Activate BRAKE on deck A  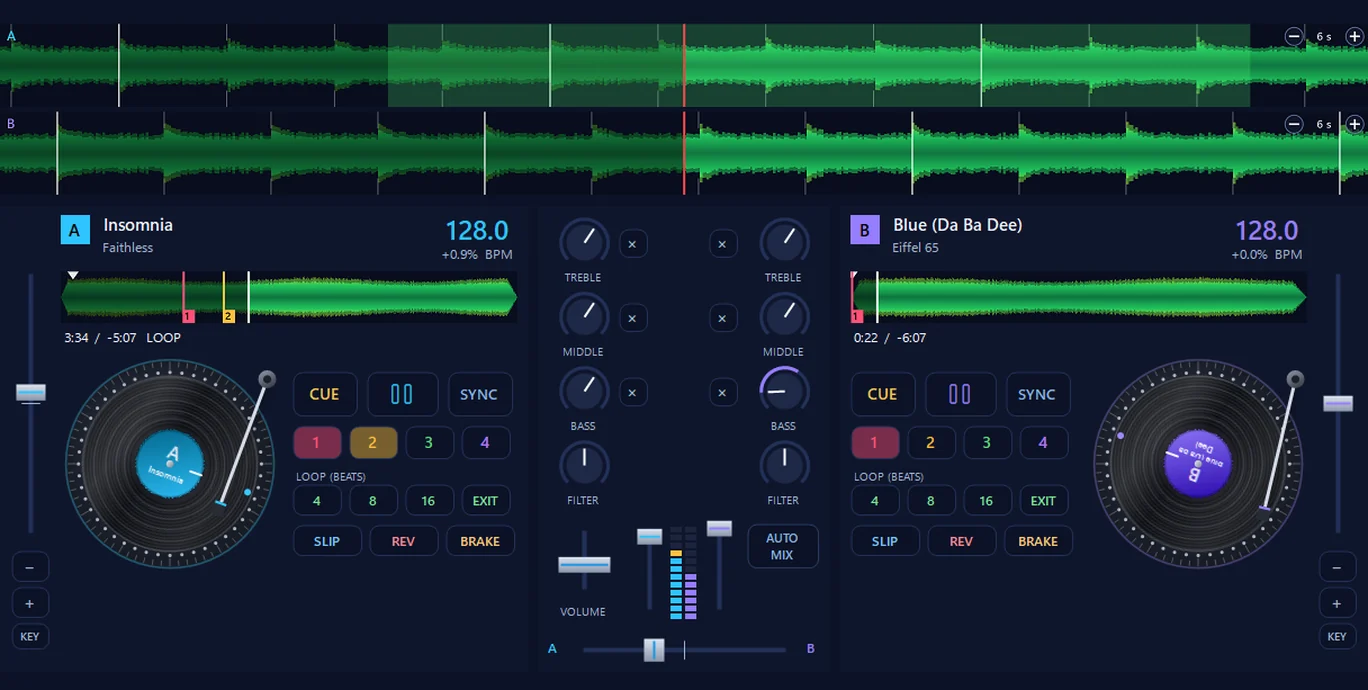[480, 541]
